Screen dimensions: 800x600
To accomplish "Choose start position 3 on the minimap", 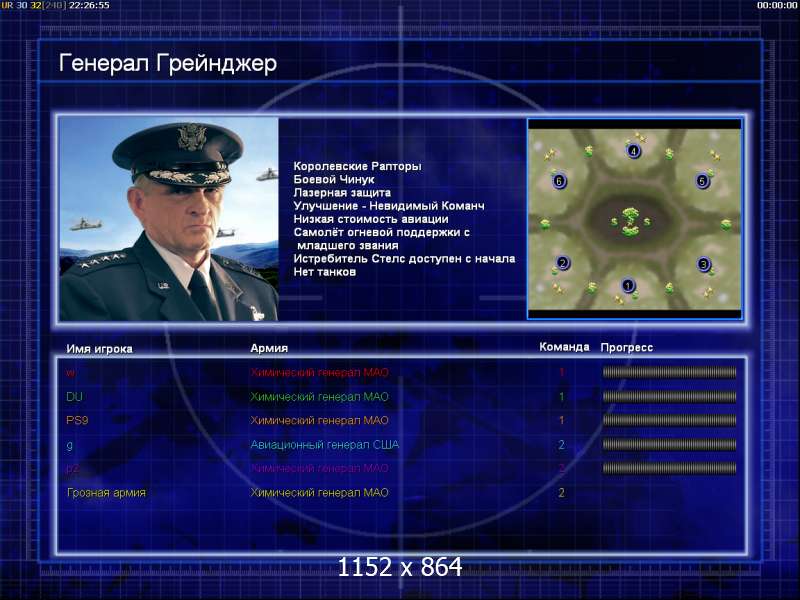I will coord(704,264).
